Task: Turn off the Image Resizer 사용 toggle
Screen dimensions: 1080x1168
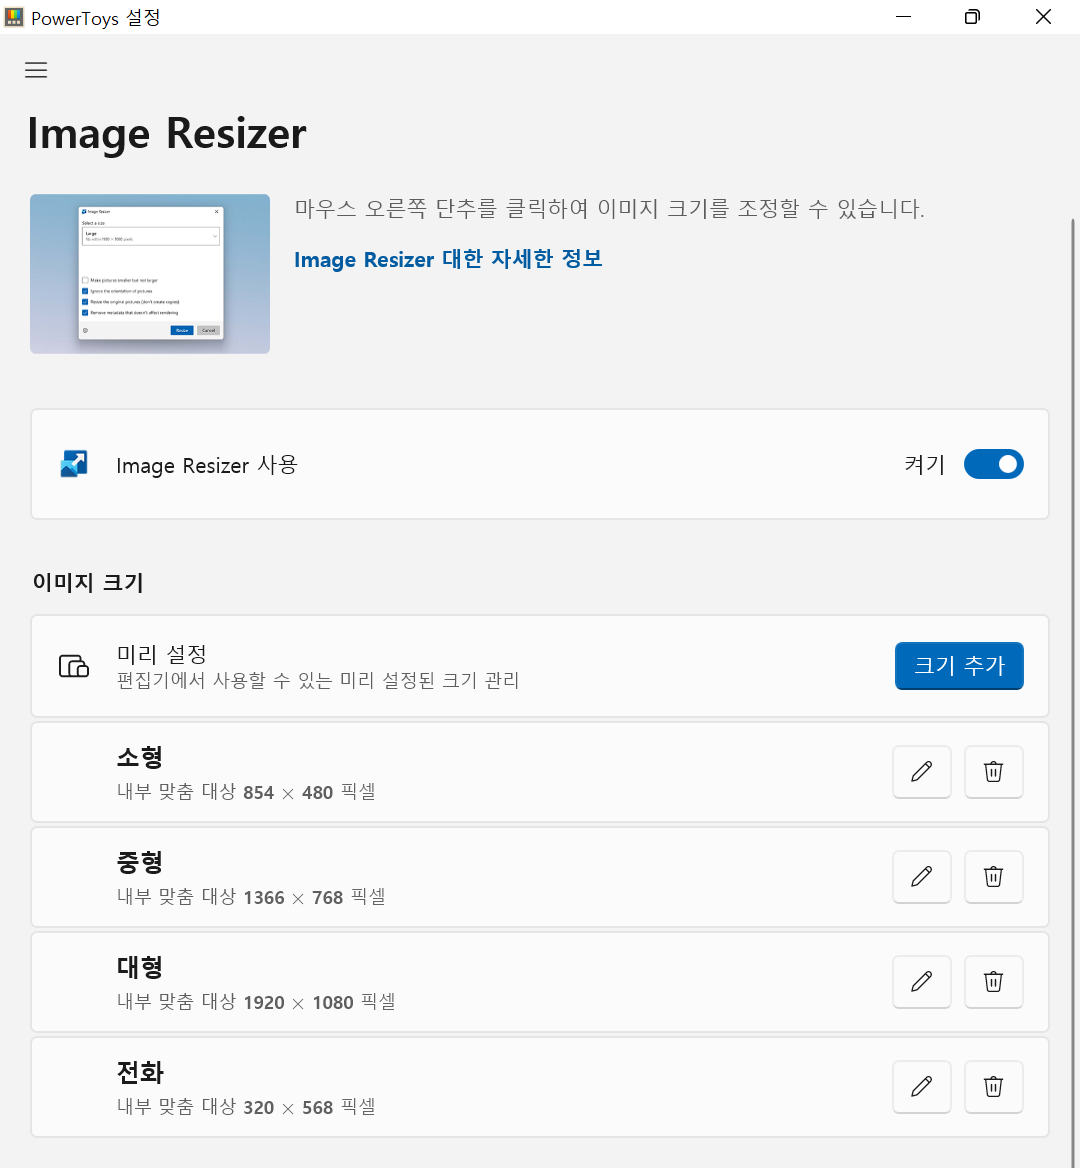Action: [x=994, y=464]
